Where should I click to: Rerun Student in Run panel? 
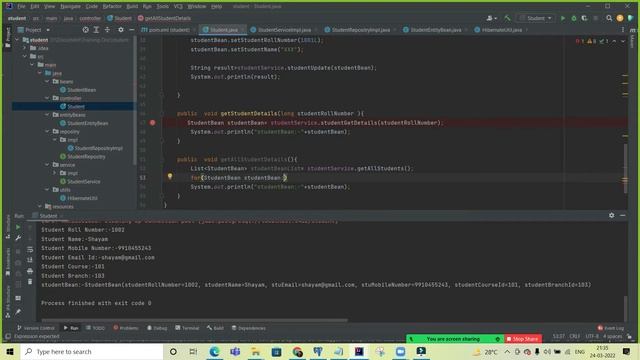click(x=18, y=227)
